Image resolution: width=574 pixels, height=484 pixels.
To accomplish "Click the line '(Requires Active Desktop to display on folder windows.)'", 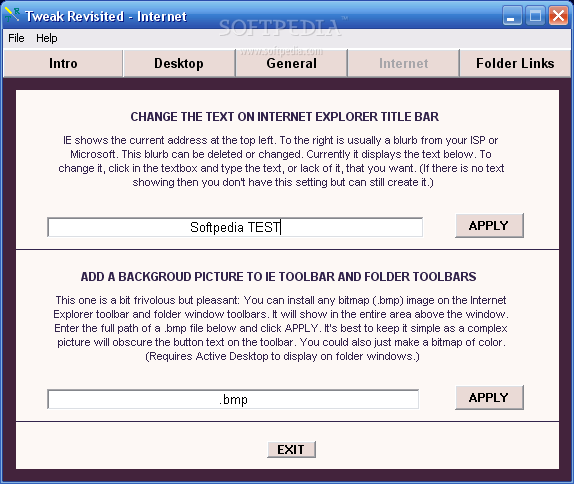I will click(282, 356).
